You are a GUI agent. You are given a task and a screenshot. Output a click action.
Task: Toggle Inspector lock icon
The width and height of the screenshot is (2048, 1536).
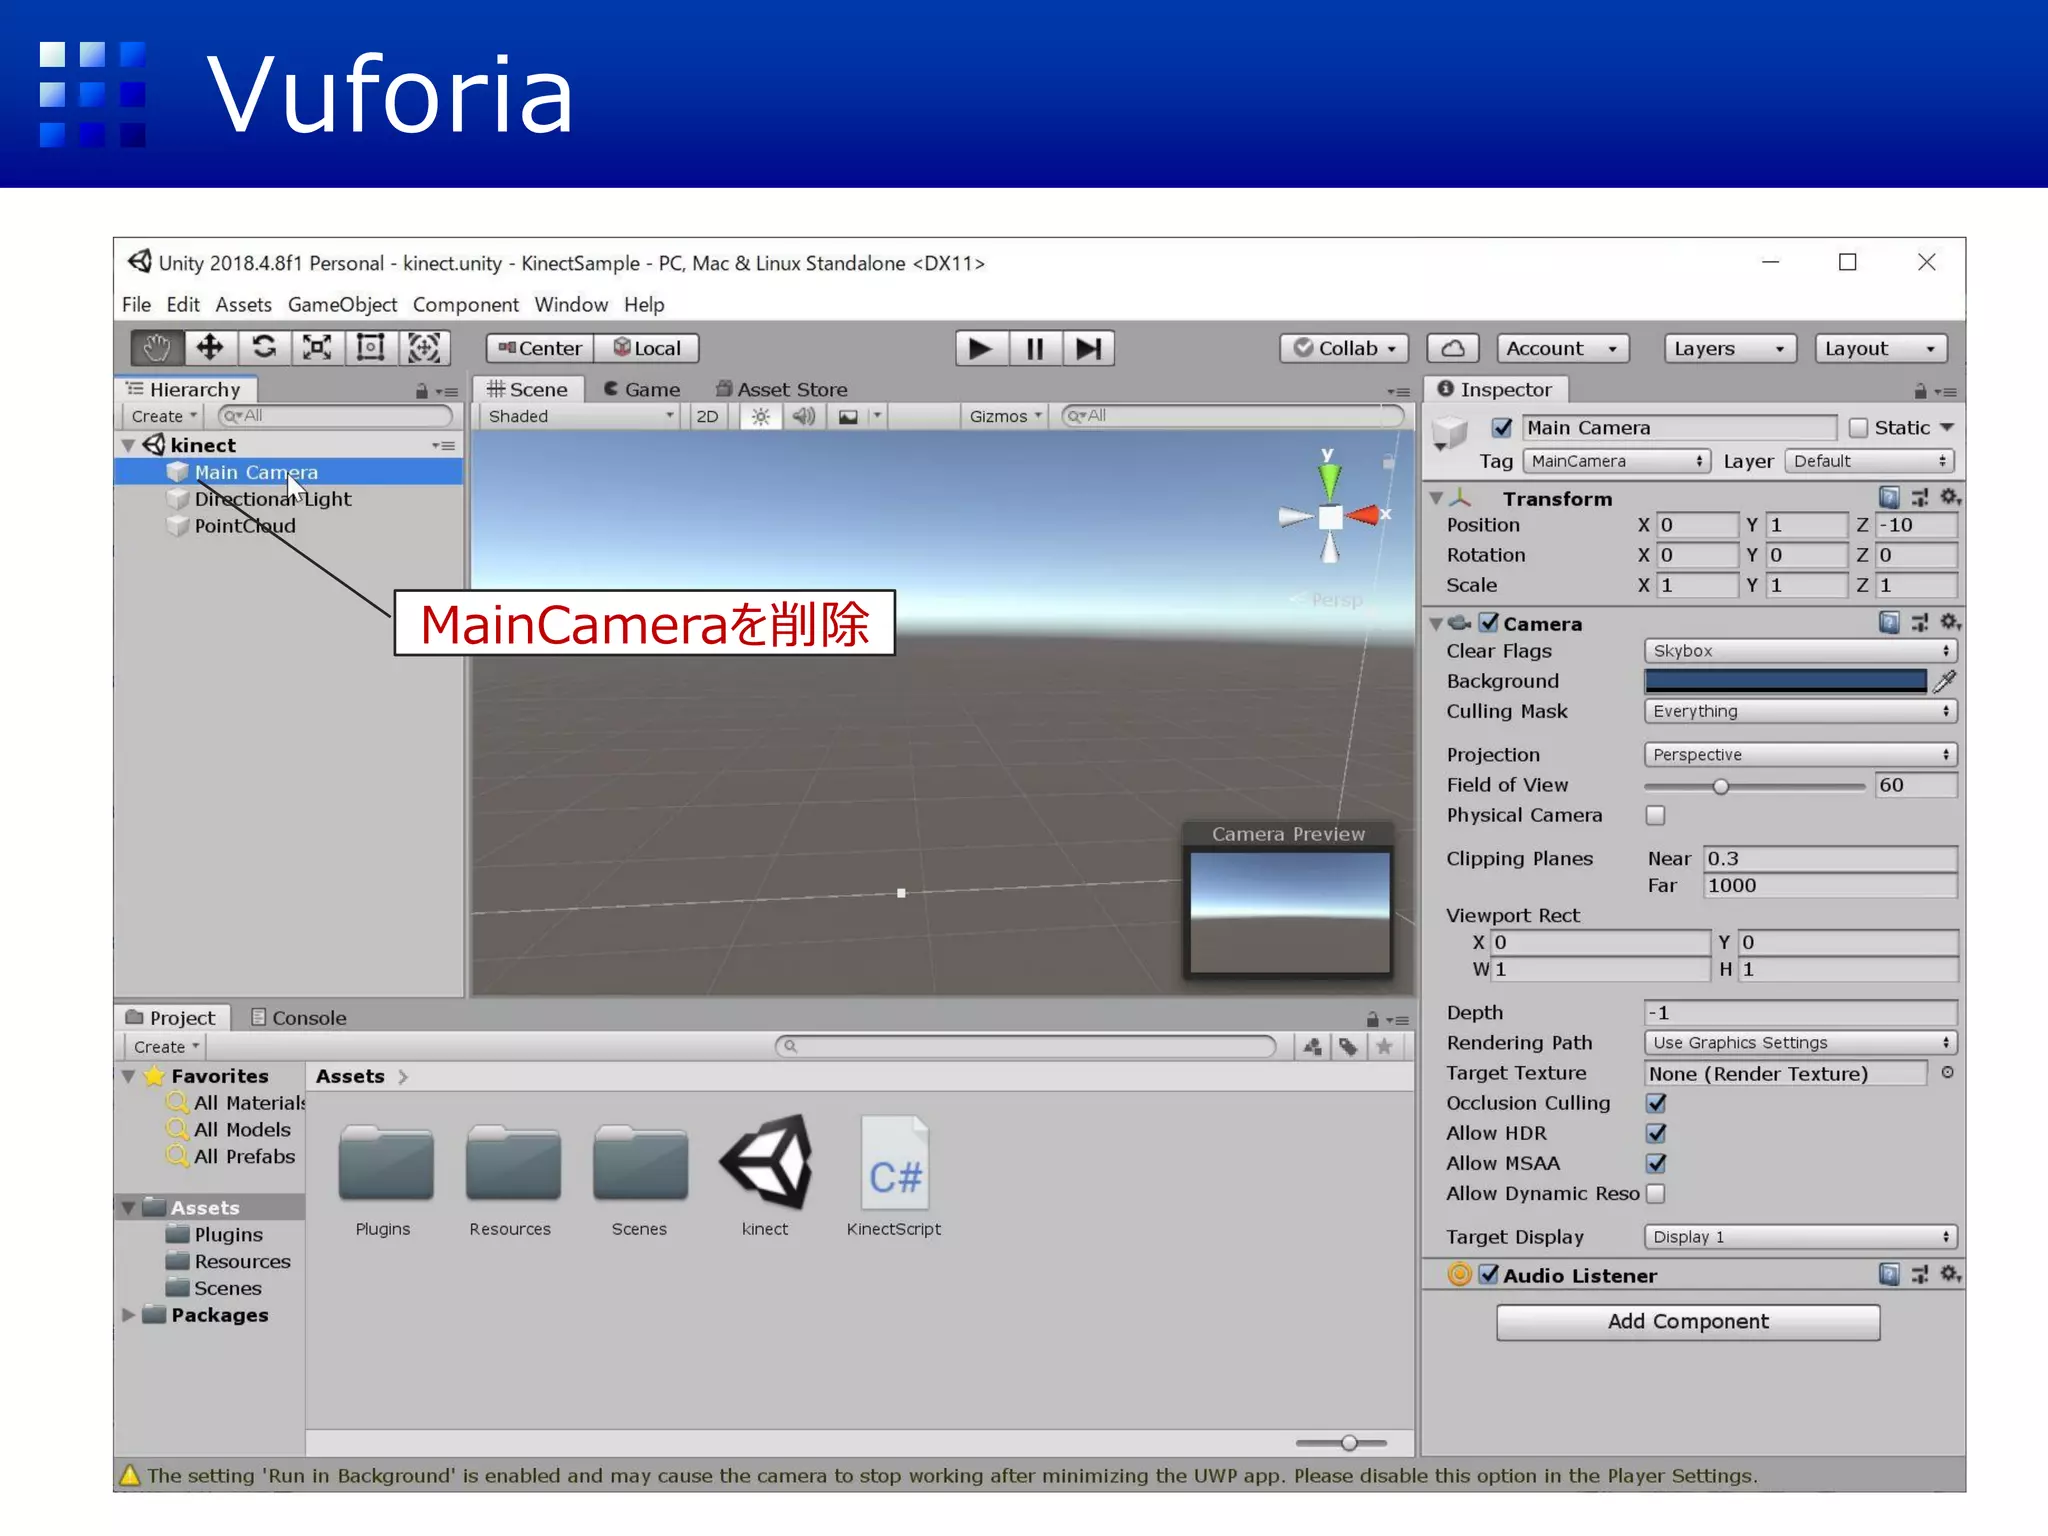tap(1919, 391)
